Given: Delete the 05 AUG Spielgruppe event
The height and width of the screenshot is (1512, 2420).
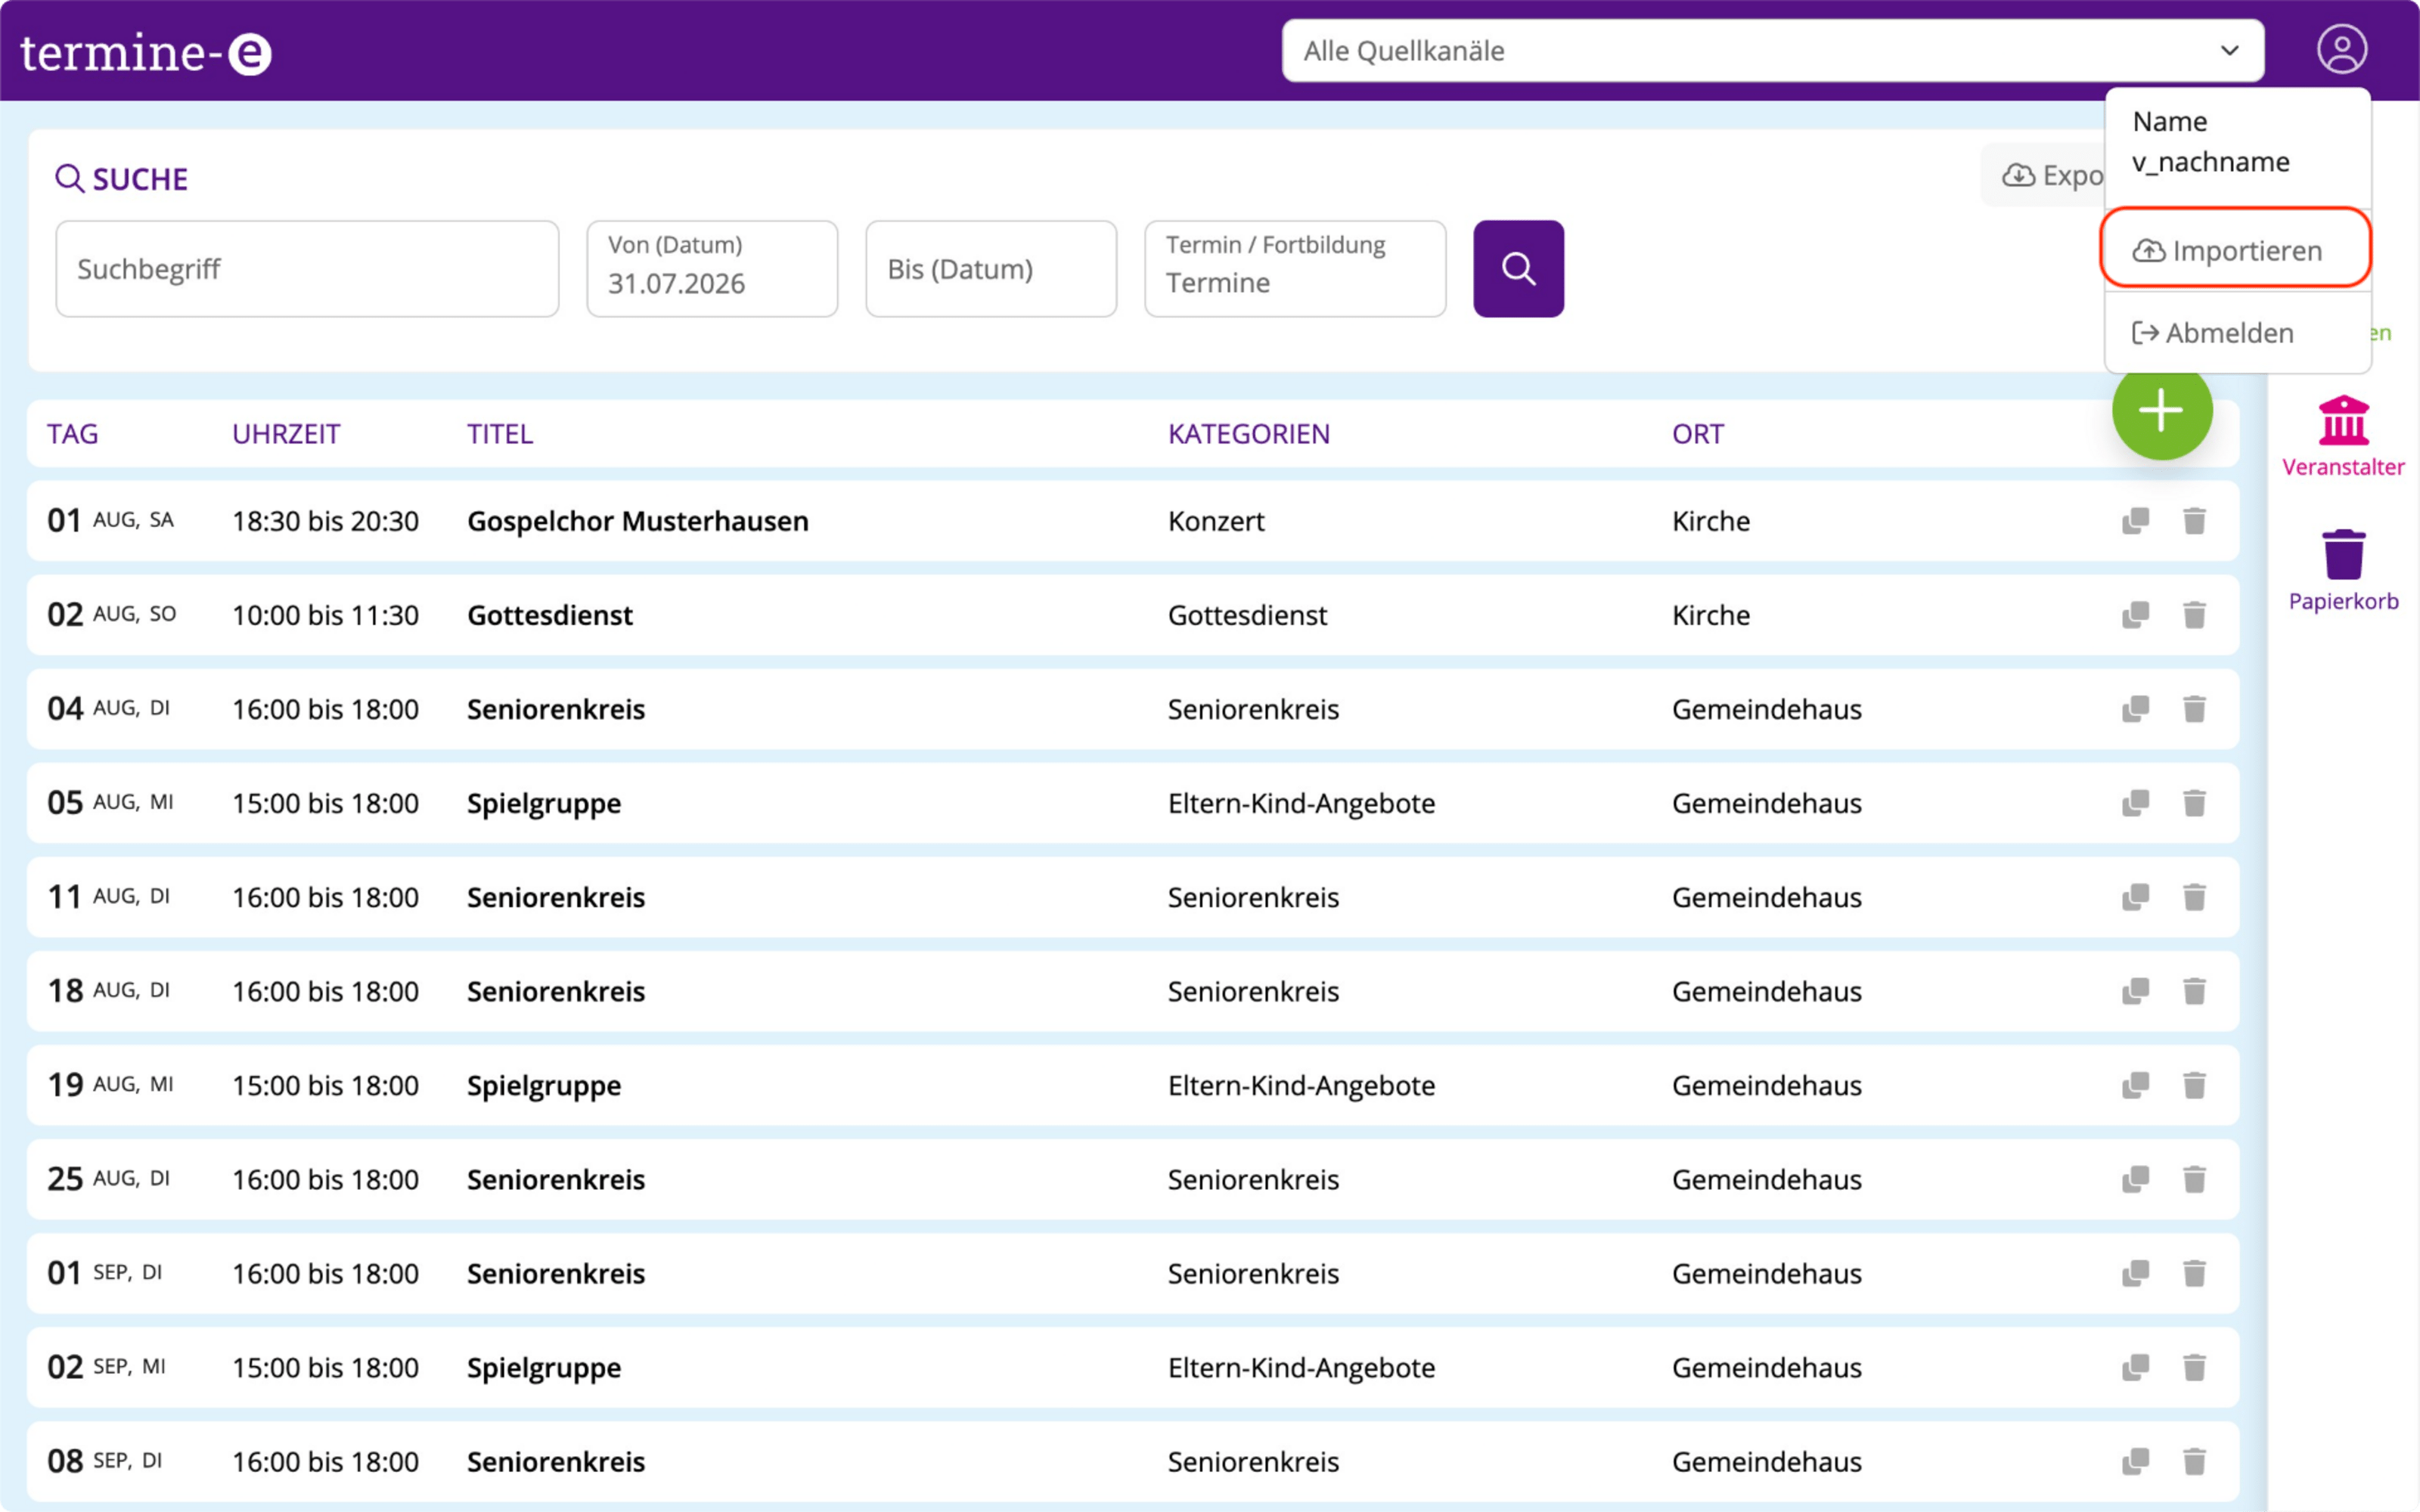Looking at the screenshot, I should [x=2194, y=803].
